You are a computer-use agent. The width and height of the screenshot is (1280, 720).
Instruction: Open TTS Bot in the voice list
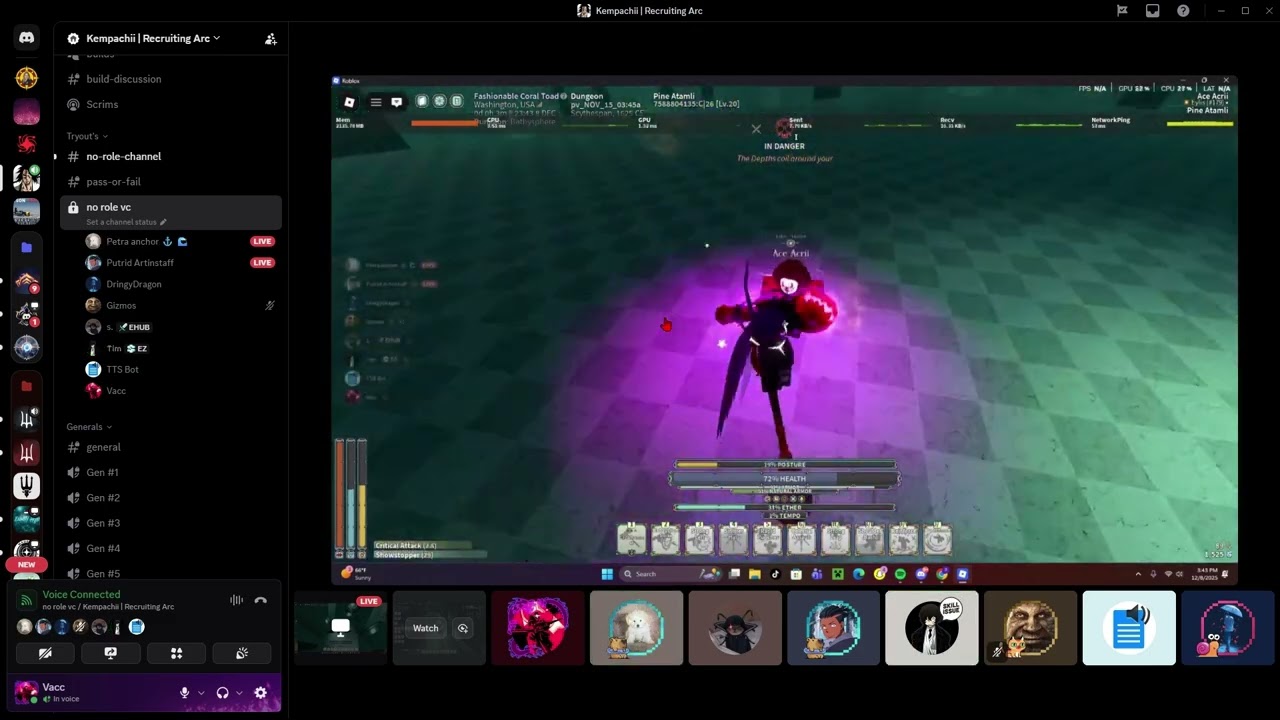pos(181,369)
